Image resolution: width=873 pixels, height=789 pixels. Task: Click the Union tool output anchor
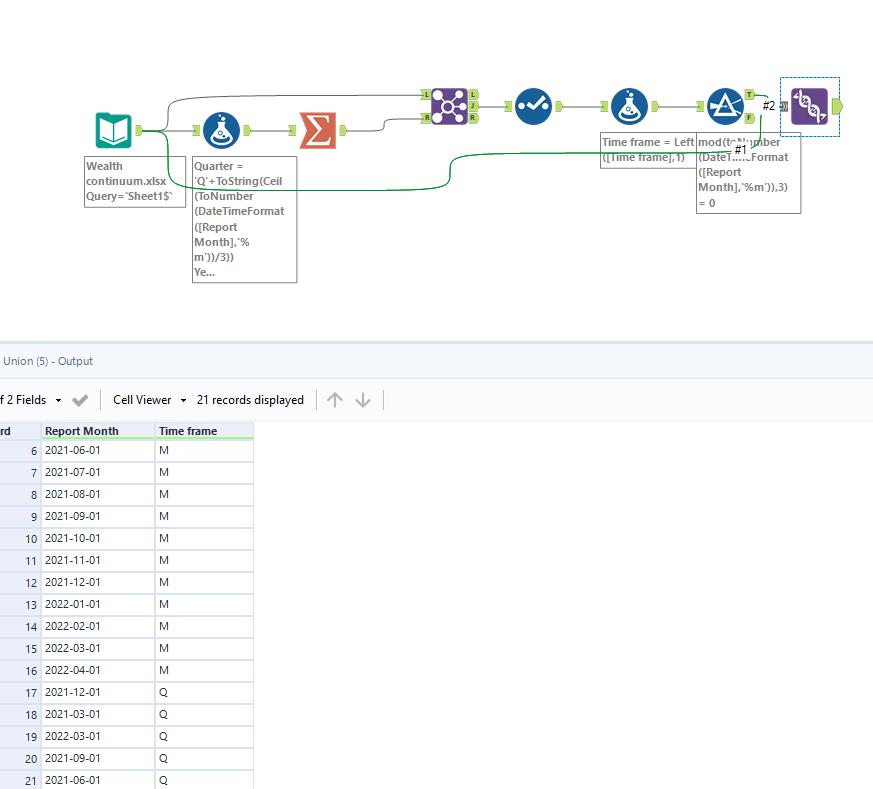837,106
